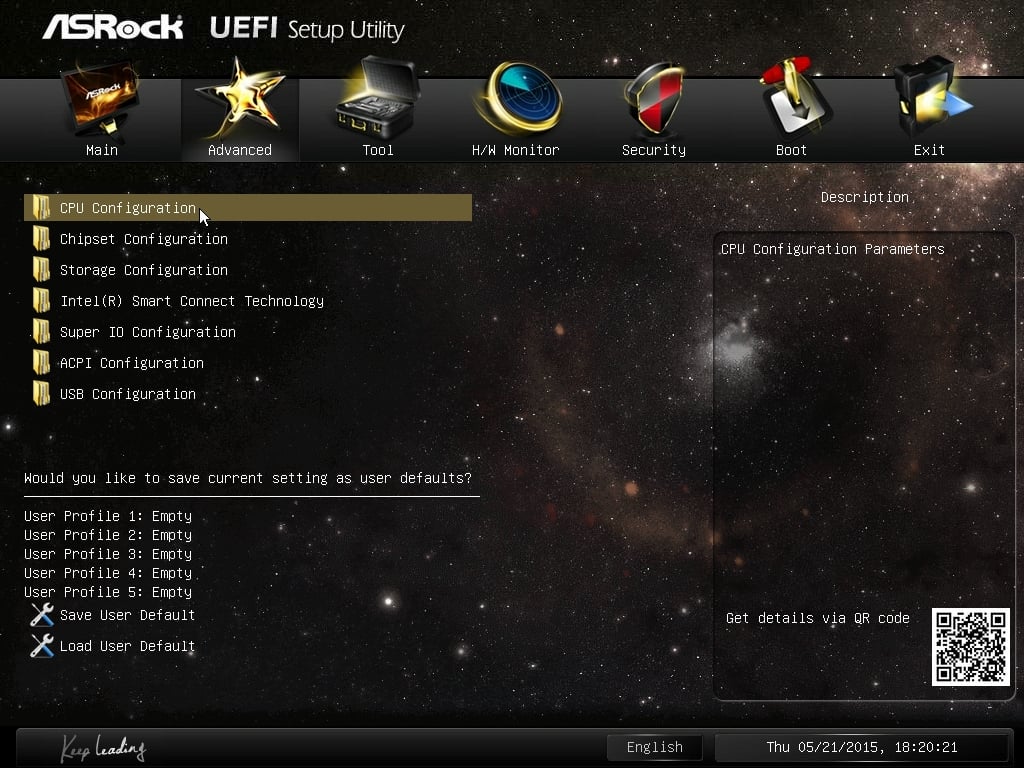
Task: Click the QR code image
Action: (970, 647)
